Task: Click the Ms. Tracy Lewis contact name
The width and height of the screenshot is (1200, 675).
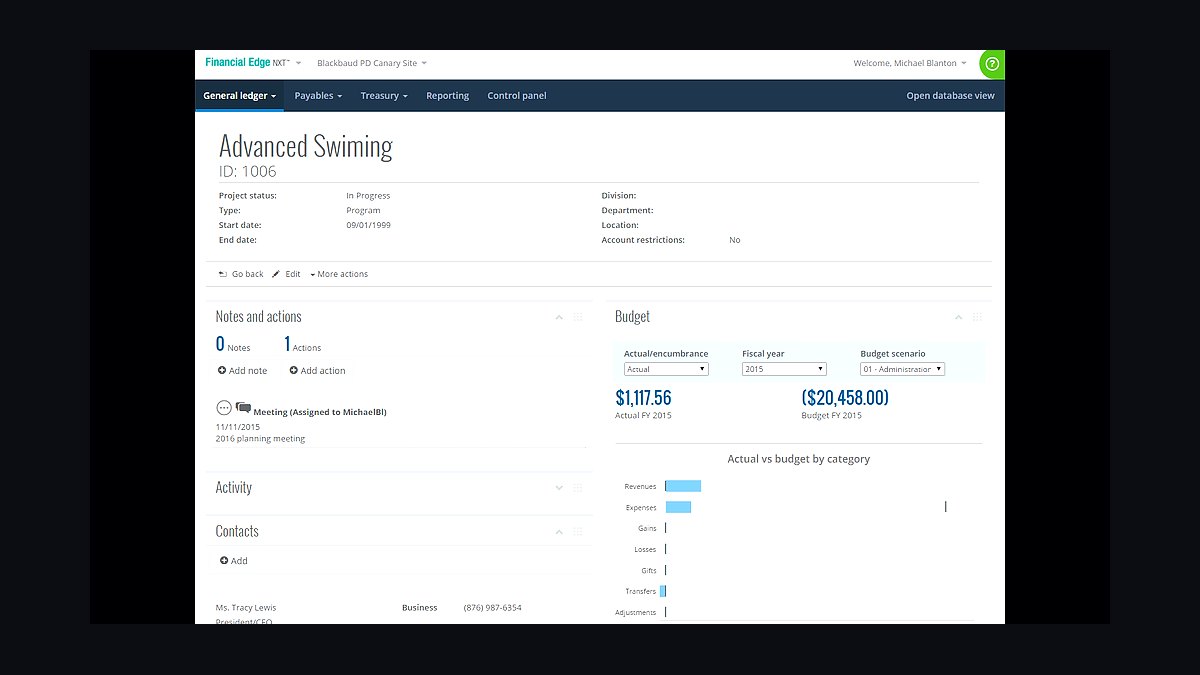Action: coord(246,608)
